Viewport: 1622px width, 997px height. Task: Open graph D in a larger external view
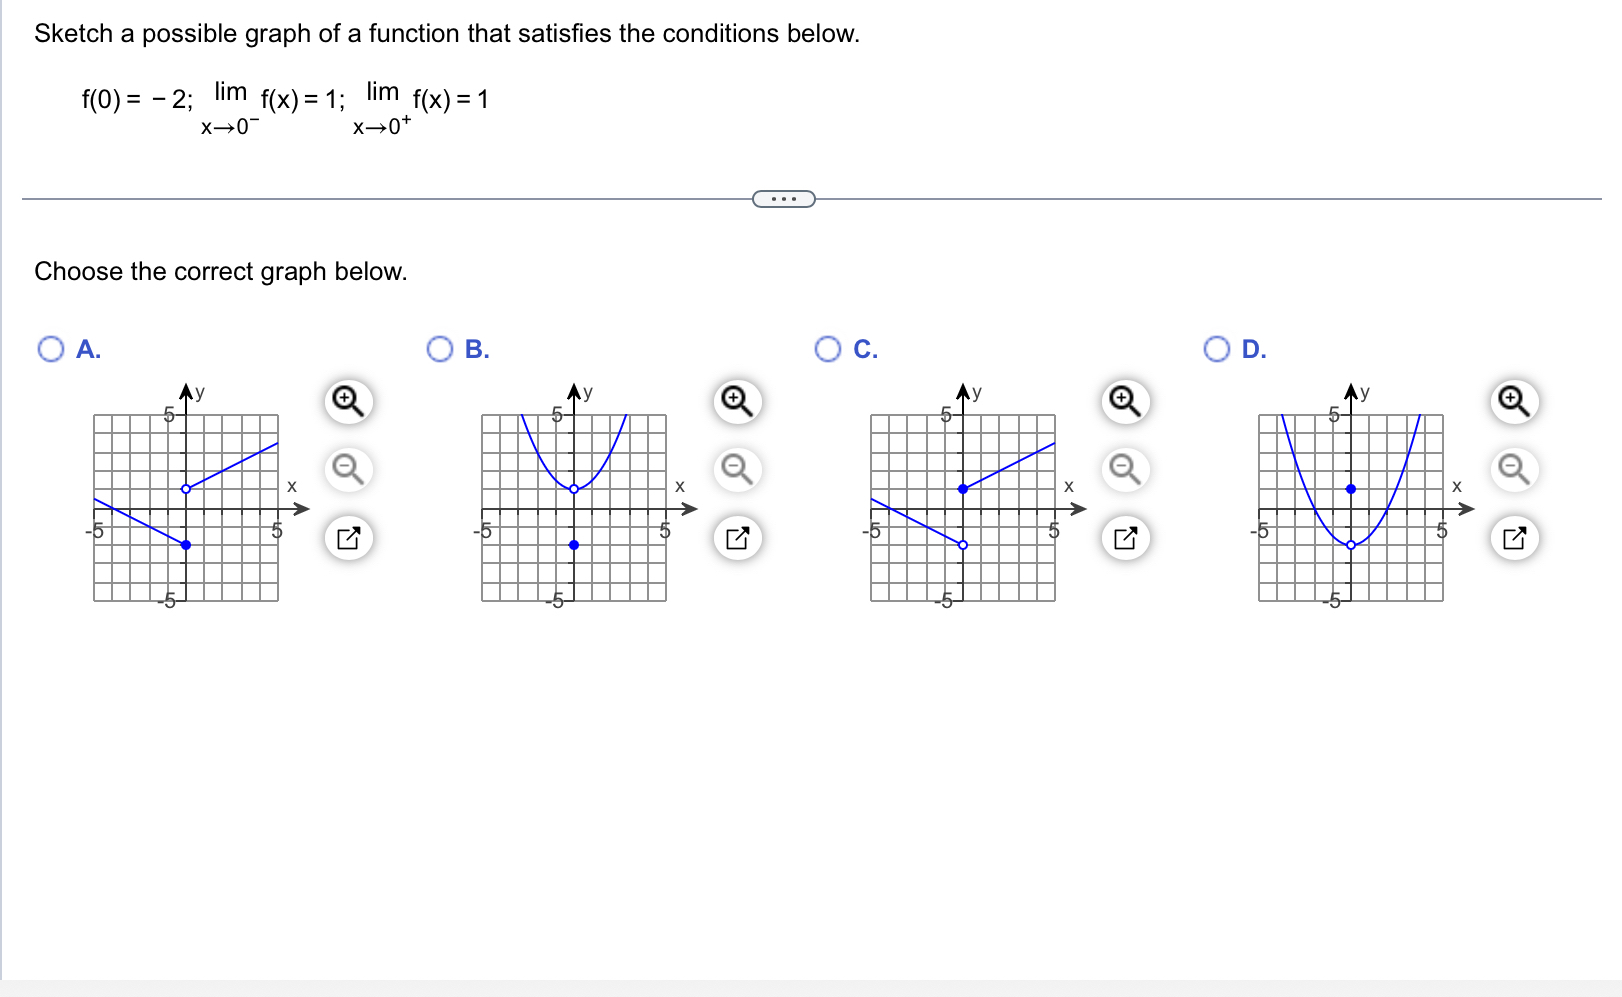(x=1513, y=538)
